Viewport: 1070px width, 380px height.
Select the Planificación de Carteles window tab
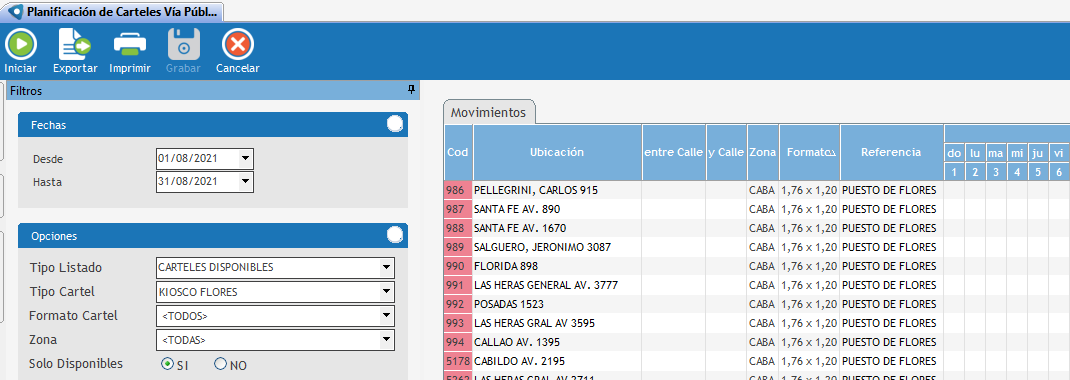tap(113, 12)
